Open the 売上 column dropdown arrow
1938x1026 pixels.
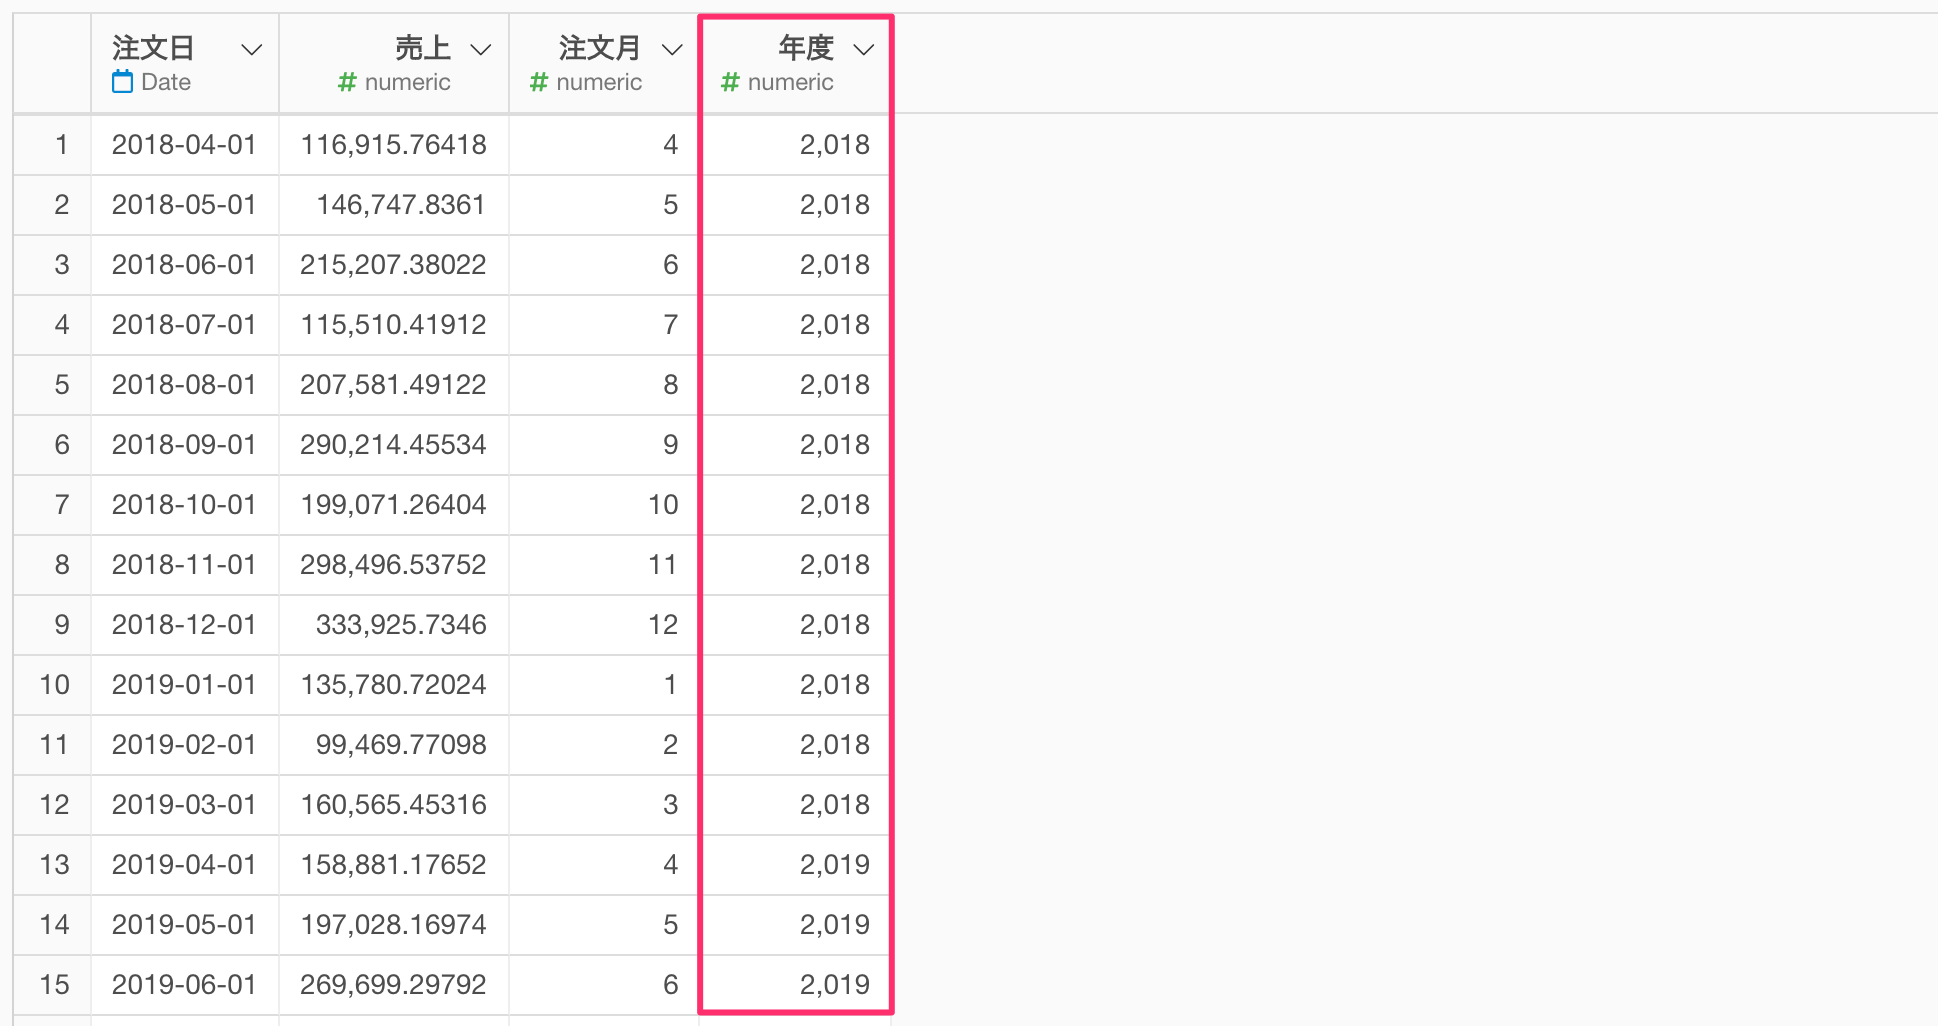coord(481,49)
